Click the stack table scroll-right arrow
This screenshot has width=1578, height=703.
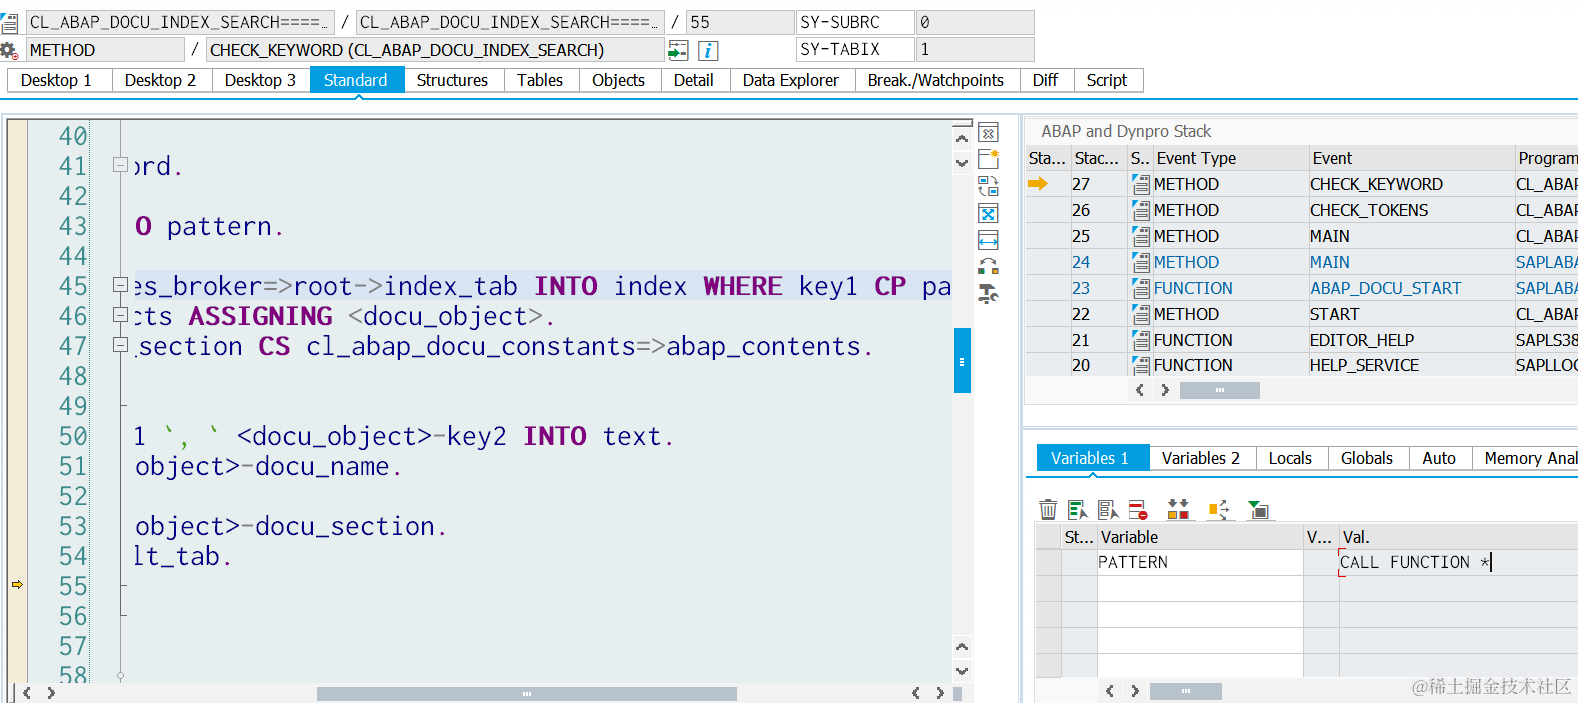(1165, 390)
